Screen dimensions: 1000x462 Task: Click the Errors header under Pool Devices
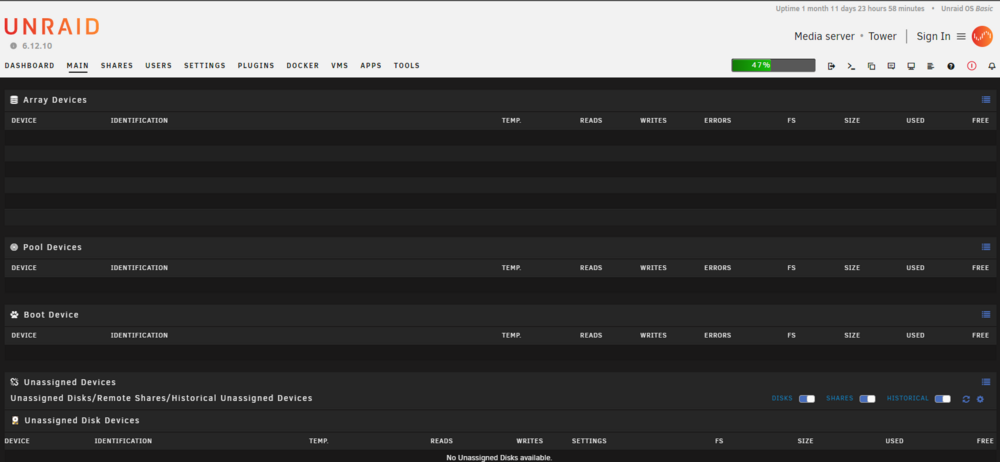click(x=717, y=268)
